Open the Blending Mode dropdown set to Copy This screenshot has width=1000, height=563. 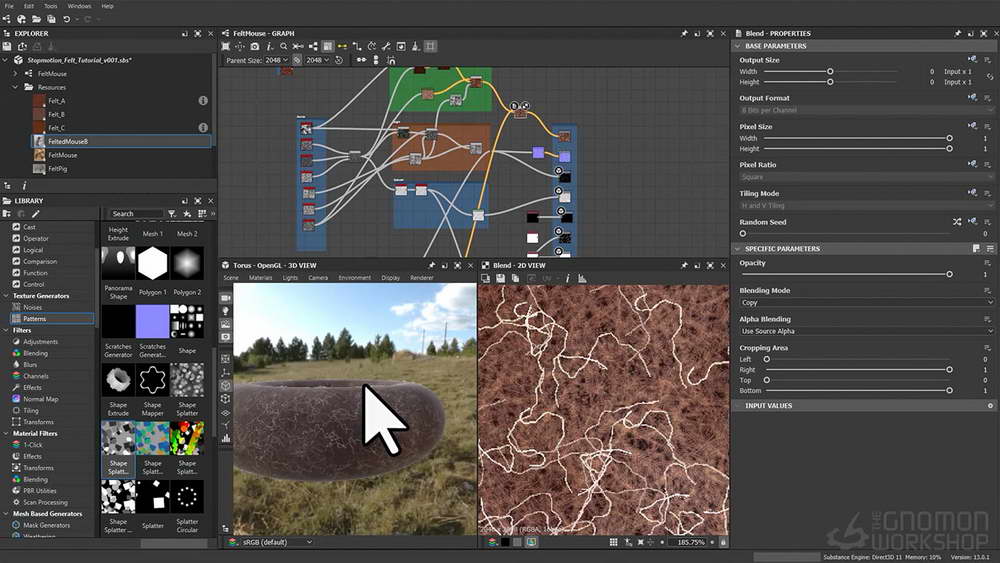coord(866,303)
